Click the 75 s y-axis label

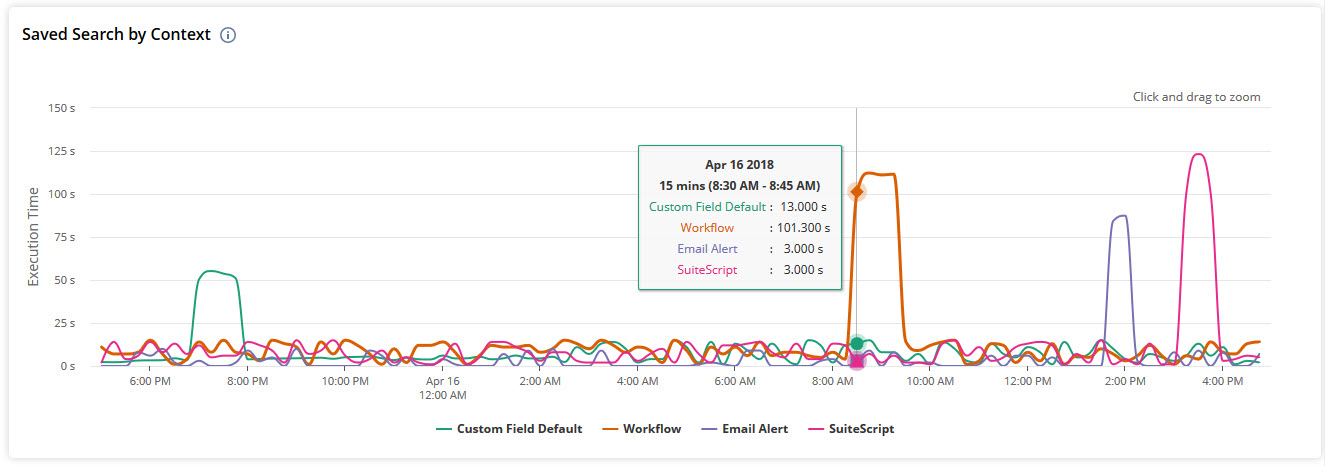[x=65, y=237]
